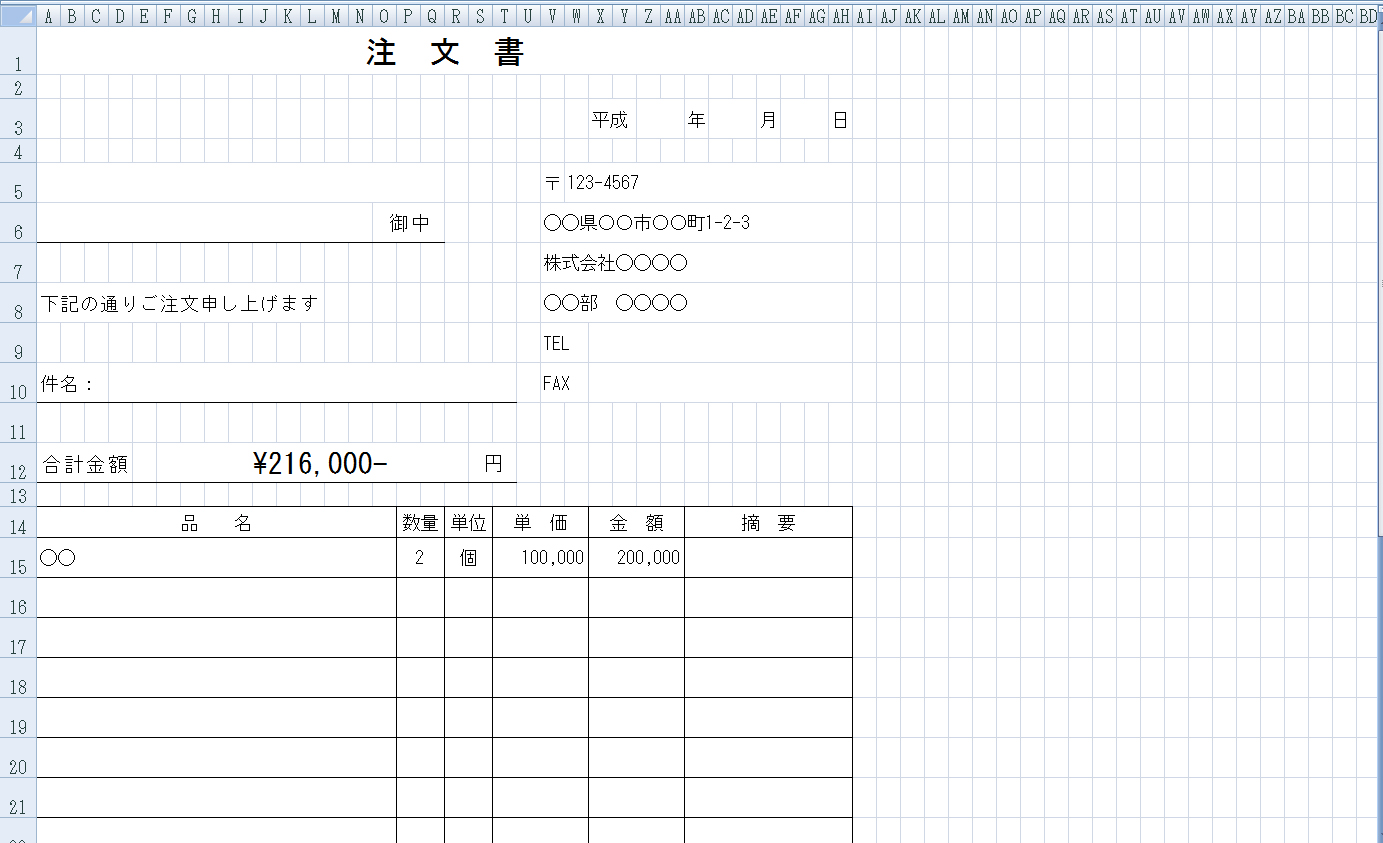Viewport: 1383px width, 843px height.
Task: Click the 単 価 table header
Action: tap(540, 522)
